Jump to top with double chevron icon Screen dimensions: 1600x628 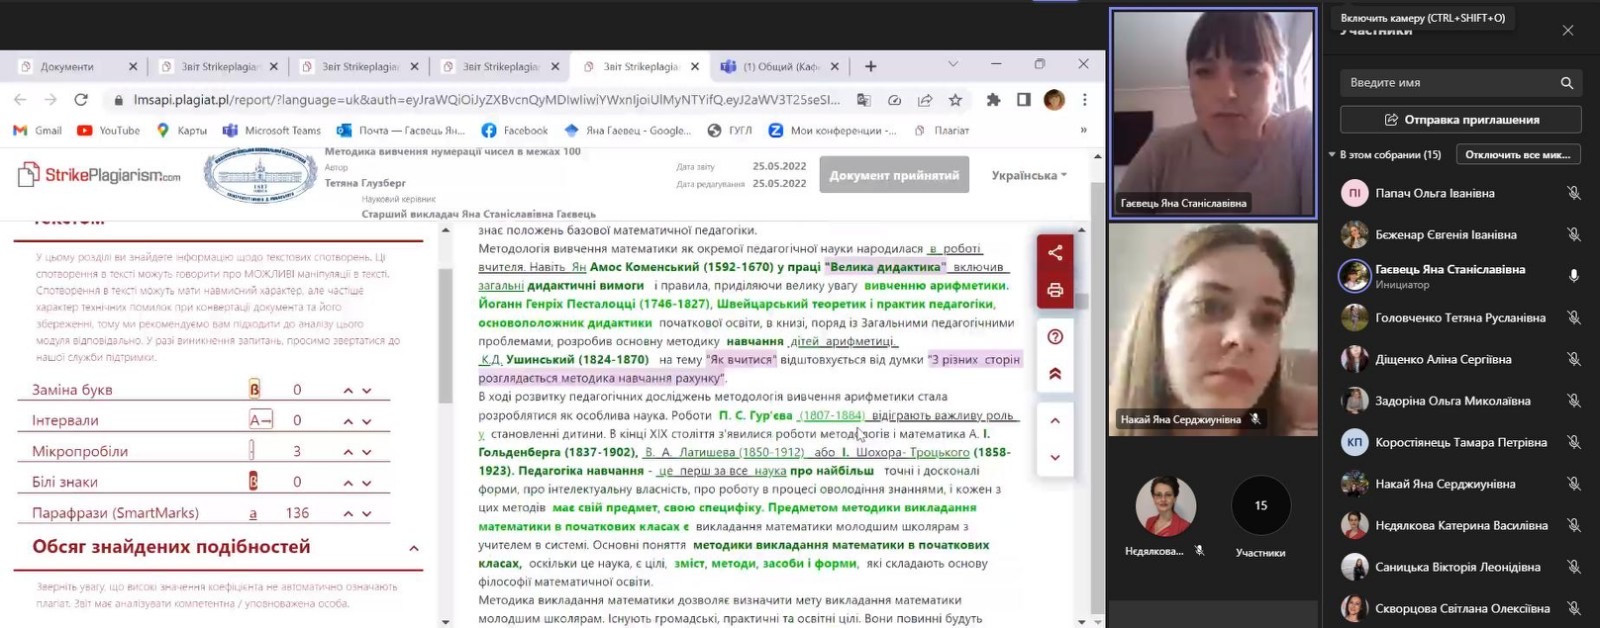pos(1055,374)
